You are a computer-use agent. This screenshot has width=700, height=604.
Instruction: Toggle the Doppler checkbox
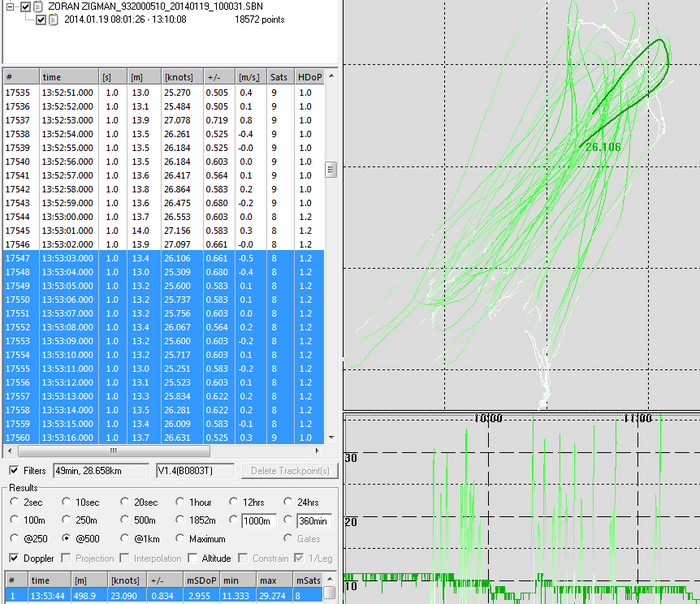pos(14,558)
